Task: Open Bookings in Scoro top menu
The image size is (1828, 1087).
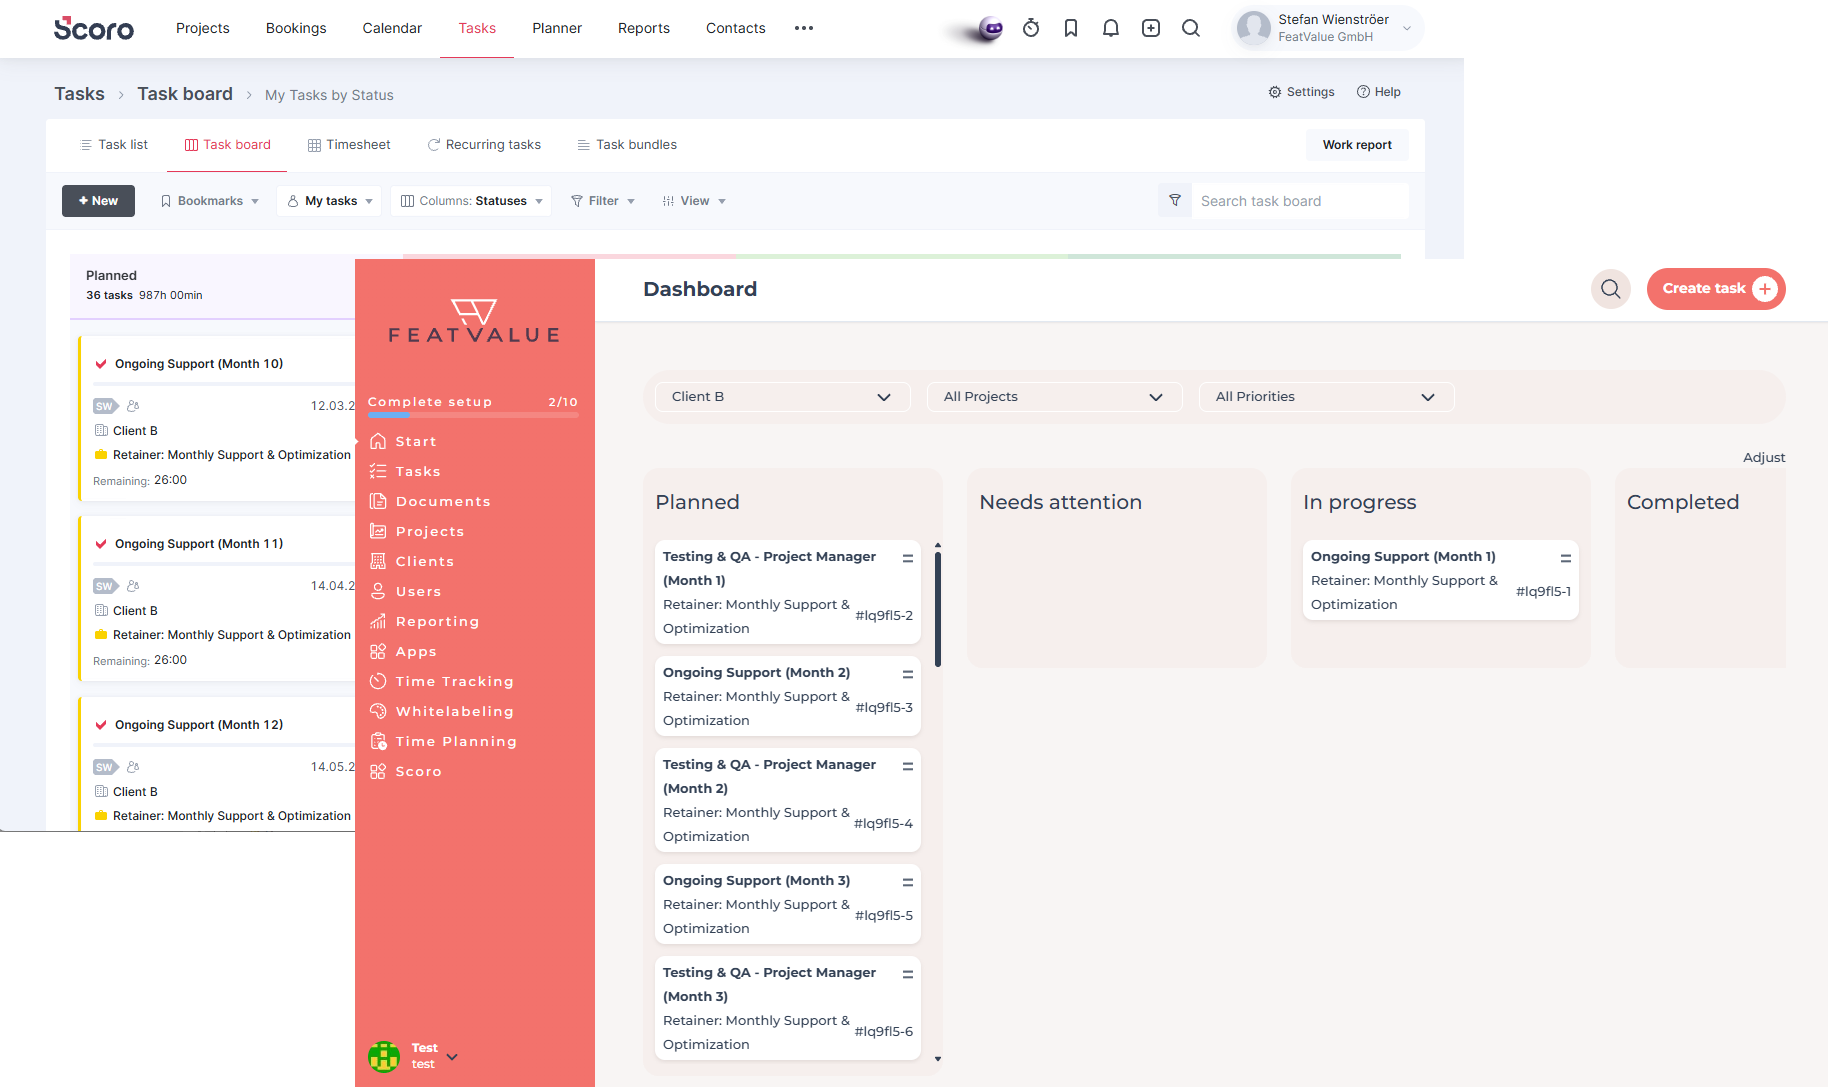Action: coord(296,28)
